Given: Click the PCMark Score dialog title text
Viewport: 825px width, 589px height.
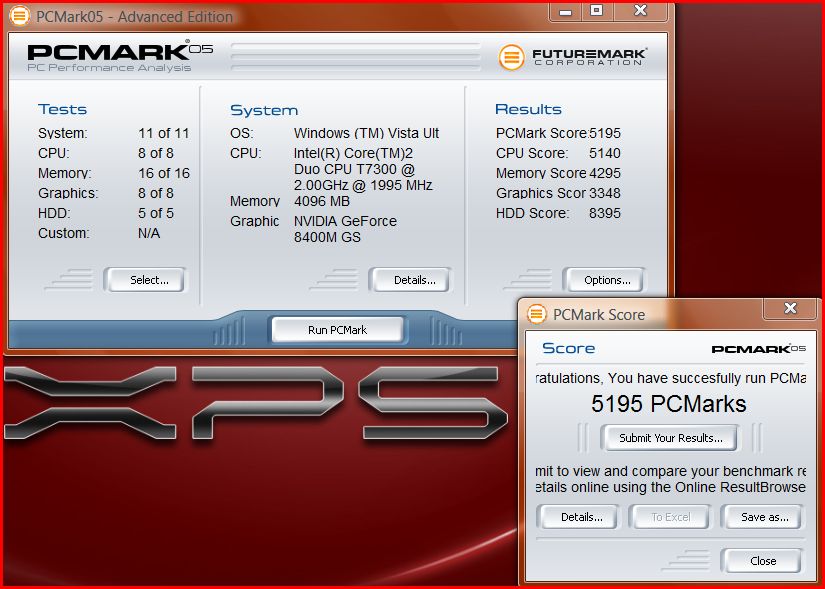Looking at the screenshot, I should coord(599,315).
